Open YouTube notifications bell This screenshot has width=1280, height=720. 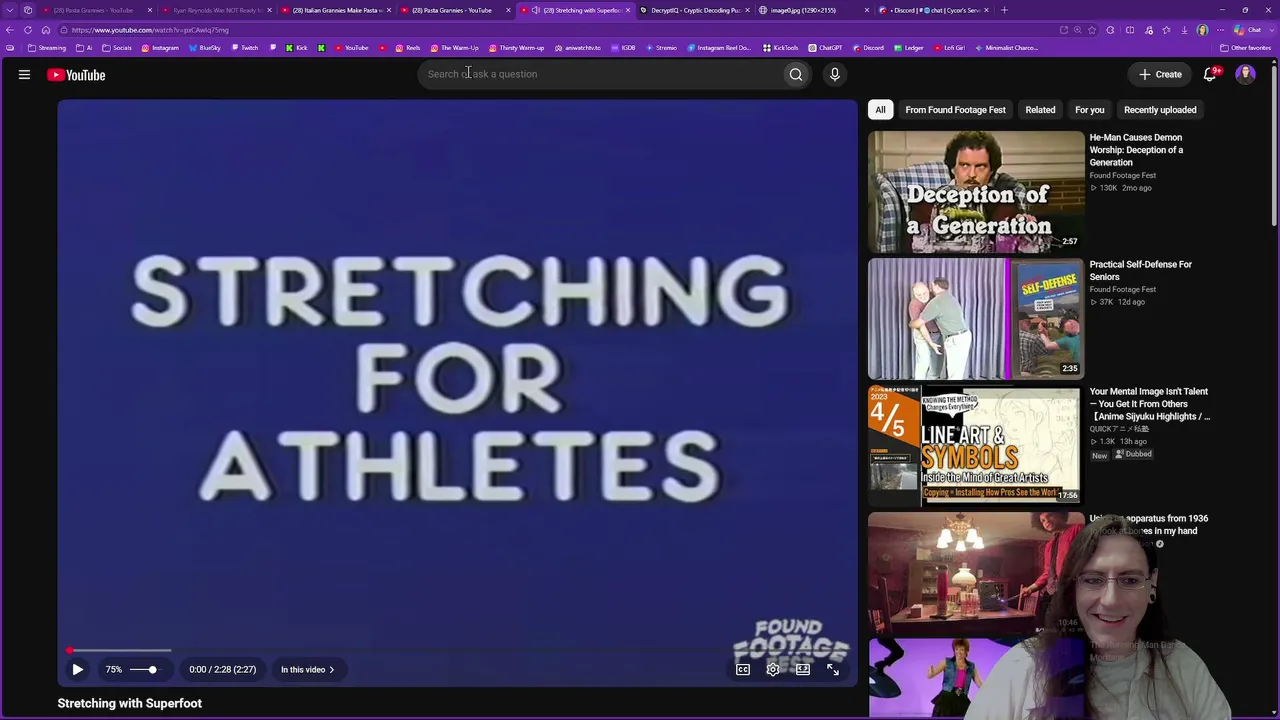coord(1210,74)
